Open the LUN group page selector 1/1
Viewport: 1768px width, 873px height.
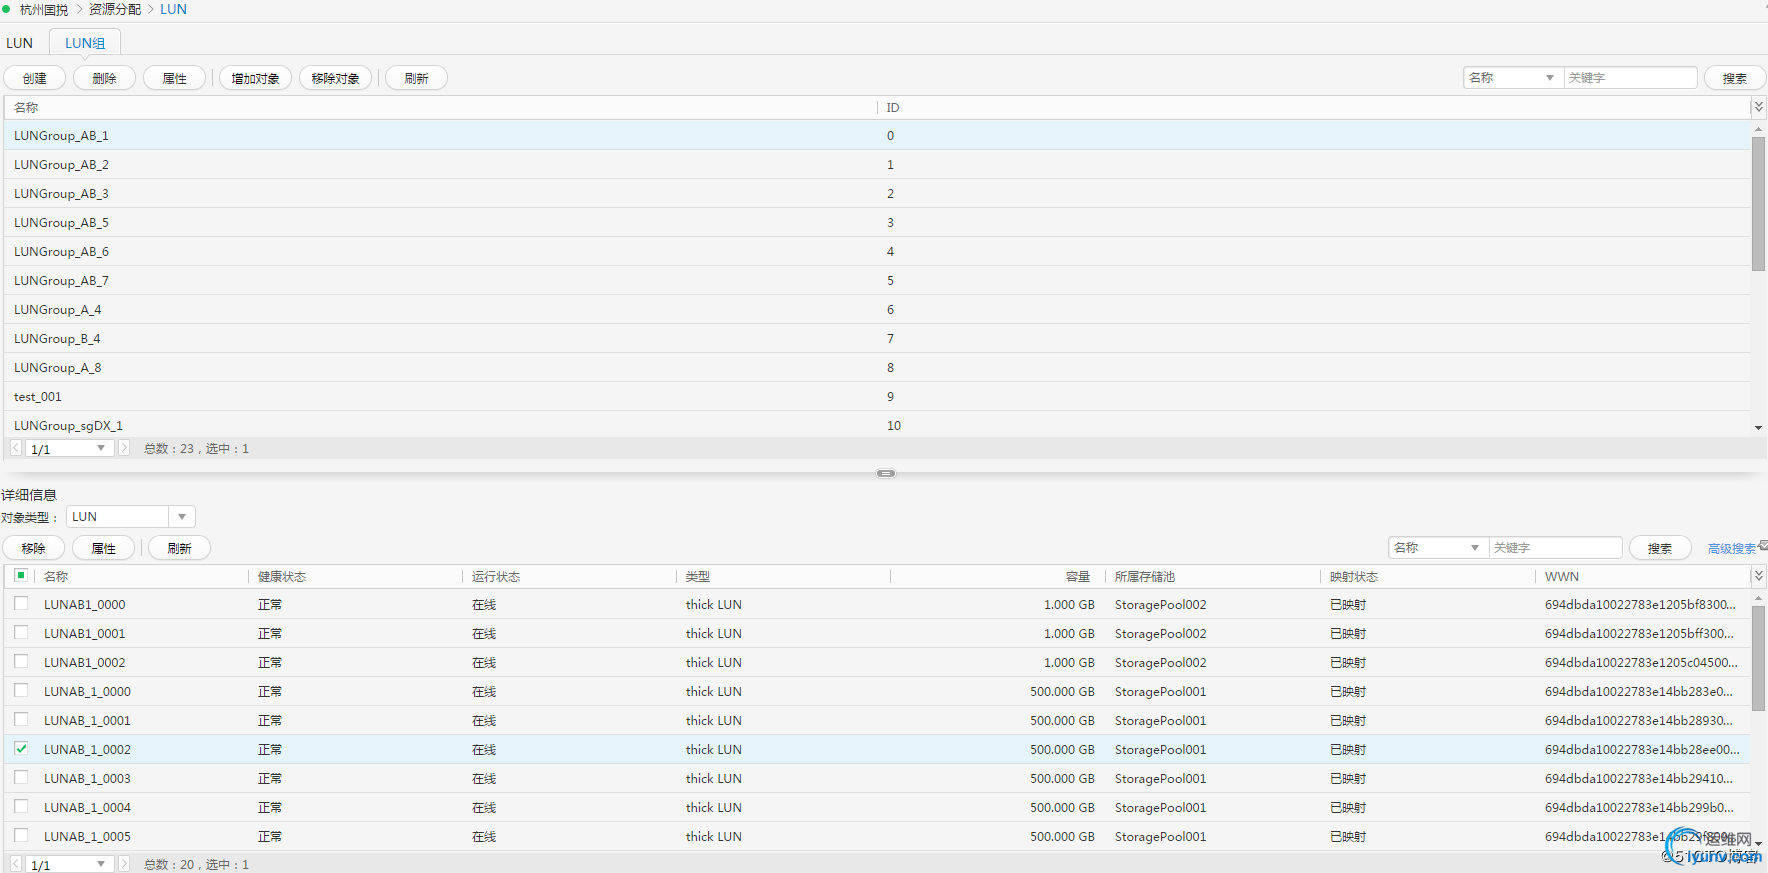tap(69, 448)
